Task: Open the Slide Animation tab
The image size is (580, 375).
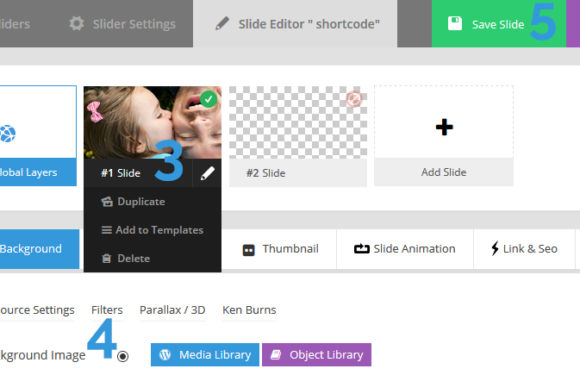Action: pos(405,249)
